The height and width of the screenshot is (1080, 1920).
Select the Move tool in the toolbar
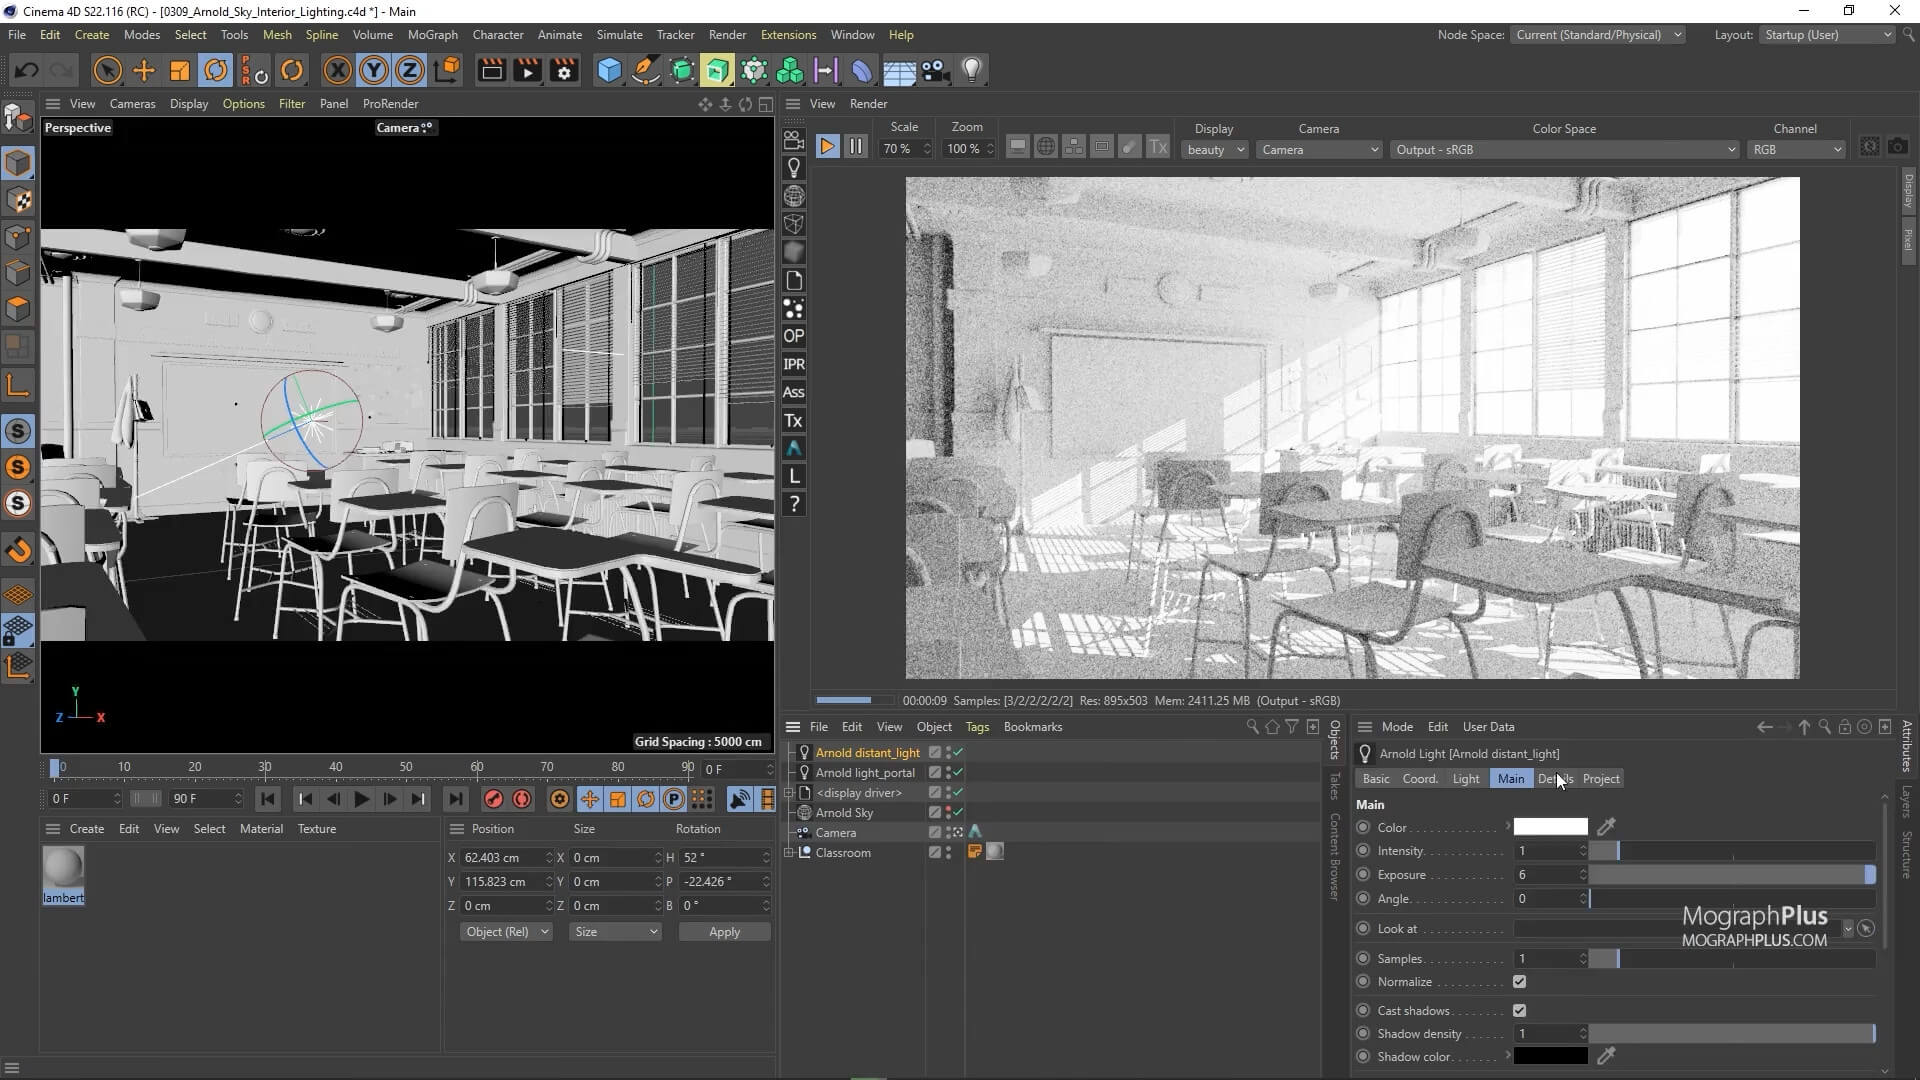pos(143,70)
